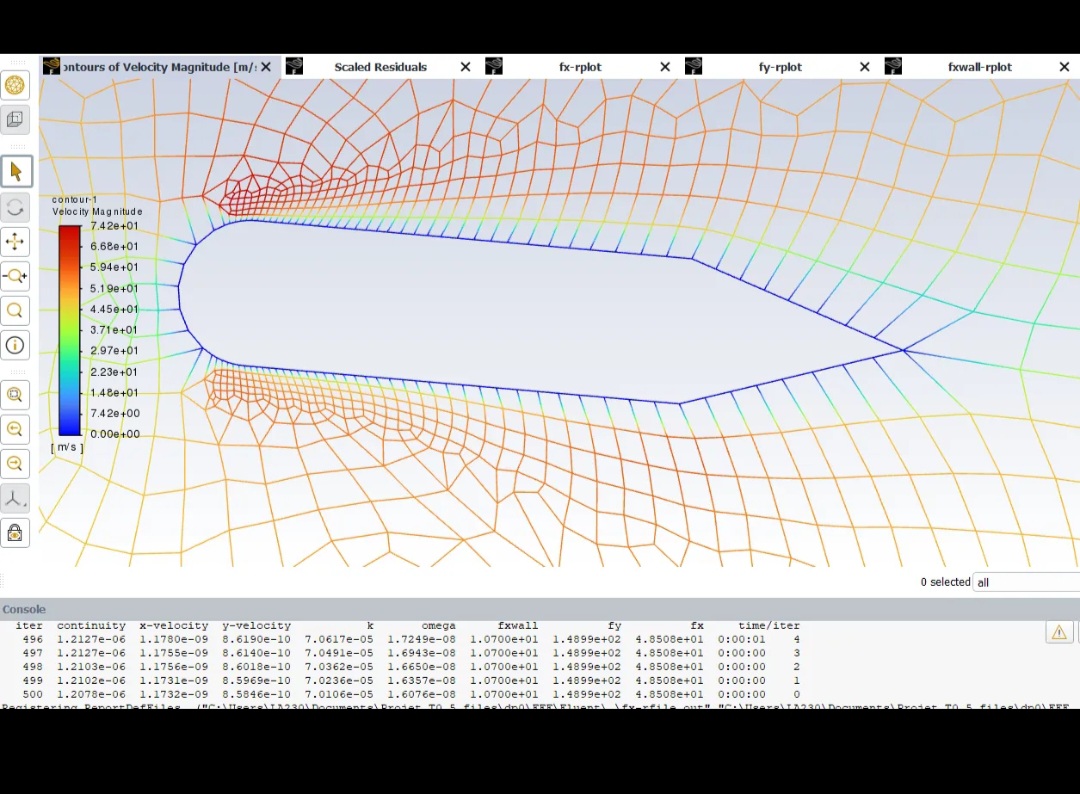Click the fit to window icon

coord(15,395)
